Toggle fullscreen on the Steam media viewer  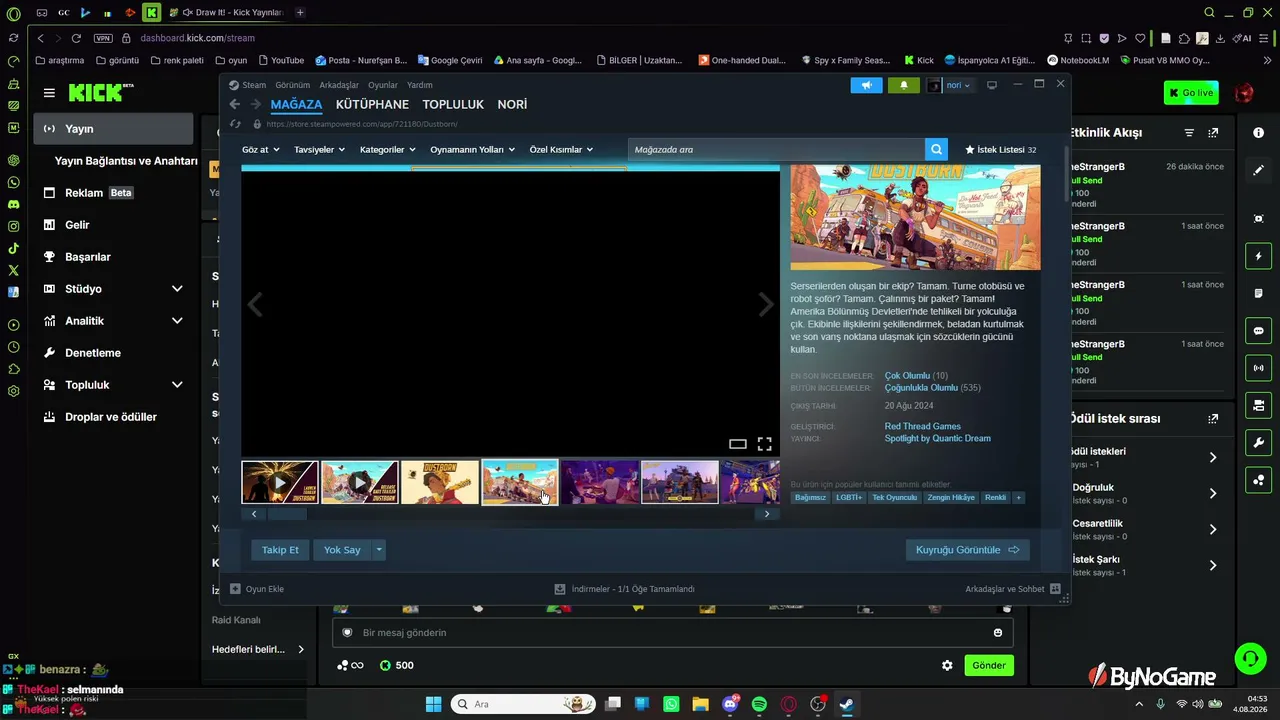764,444
